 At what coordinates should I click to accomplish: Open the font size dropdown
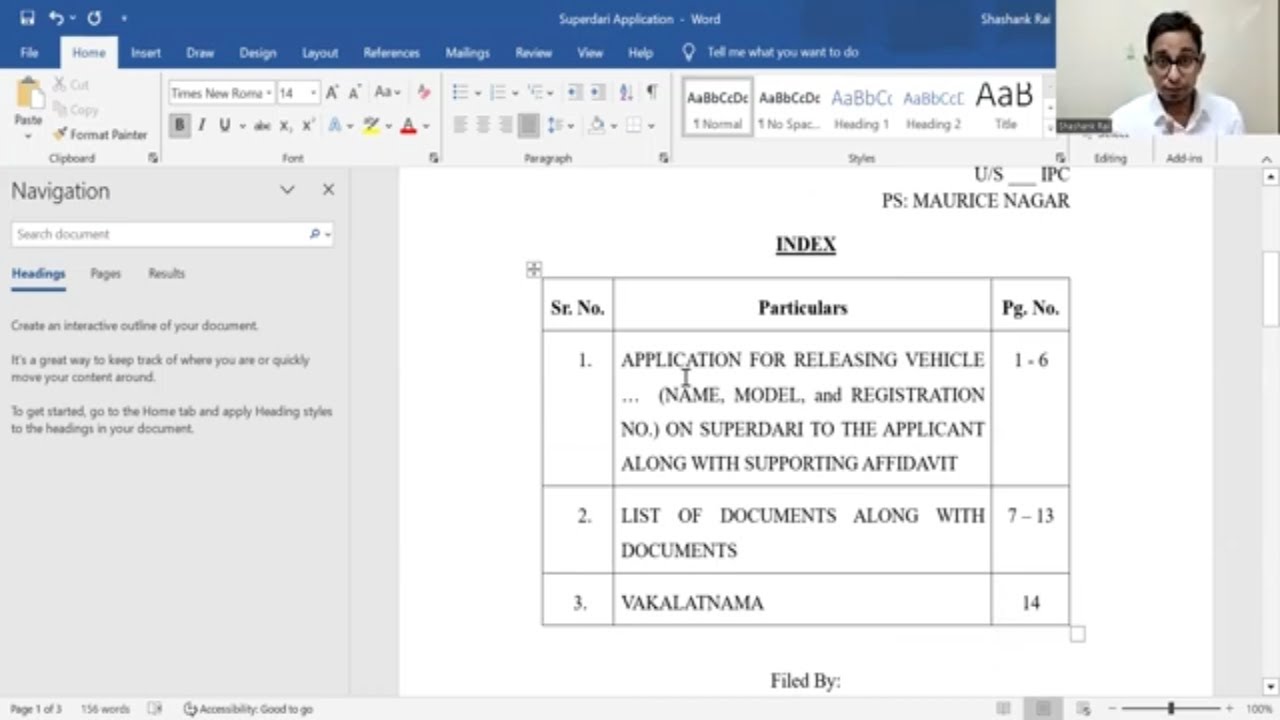pyautogui.click(x=313, y=93)
